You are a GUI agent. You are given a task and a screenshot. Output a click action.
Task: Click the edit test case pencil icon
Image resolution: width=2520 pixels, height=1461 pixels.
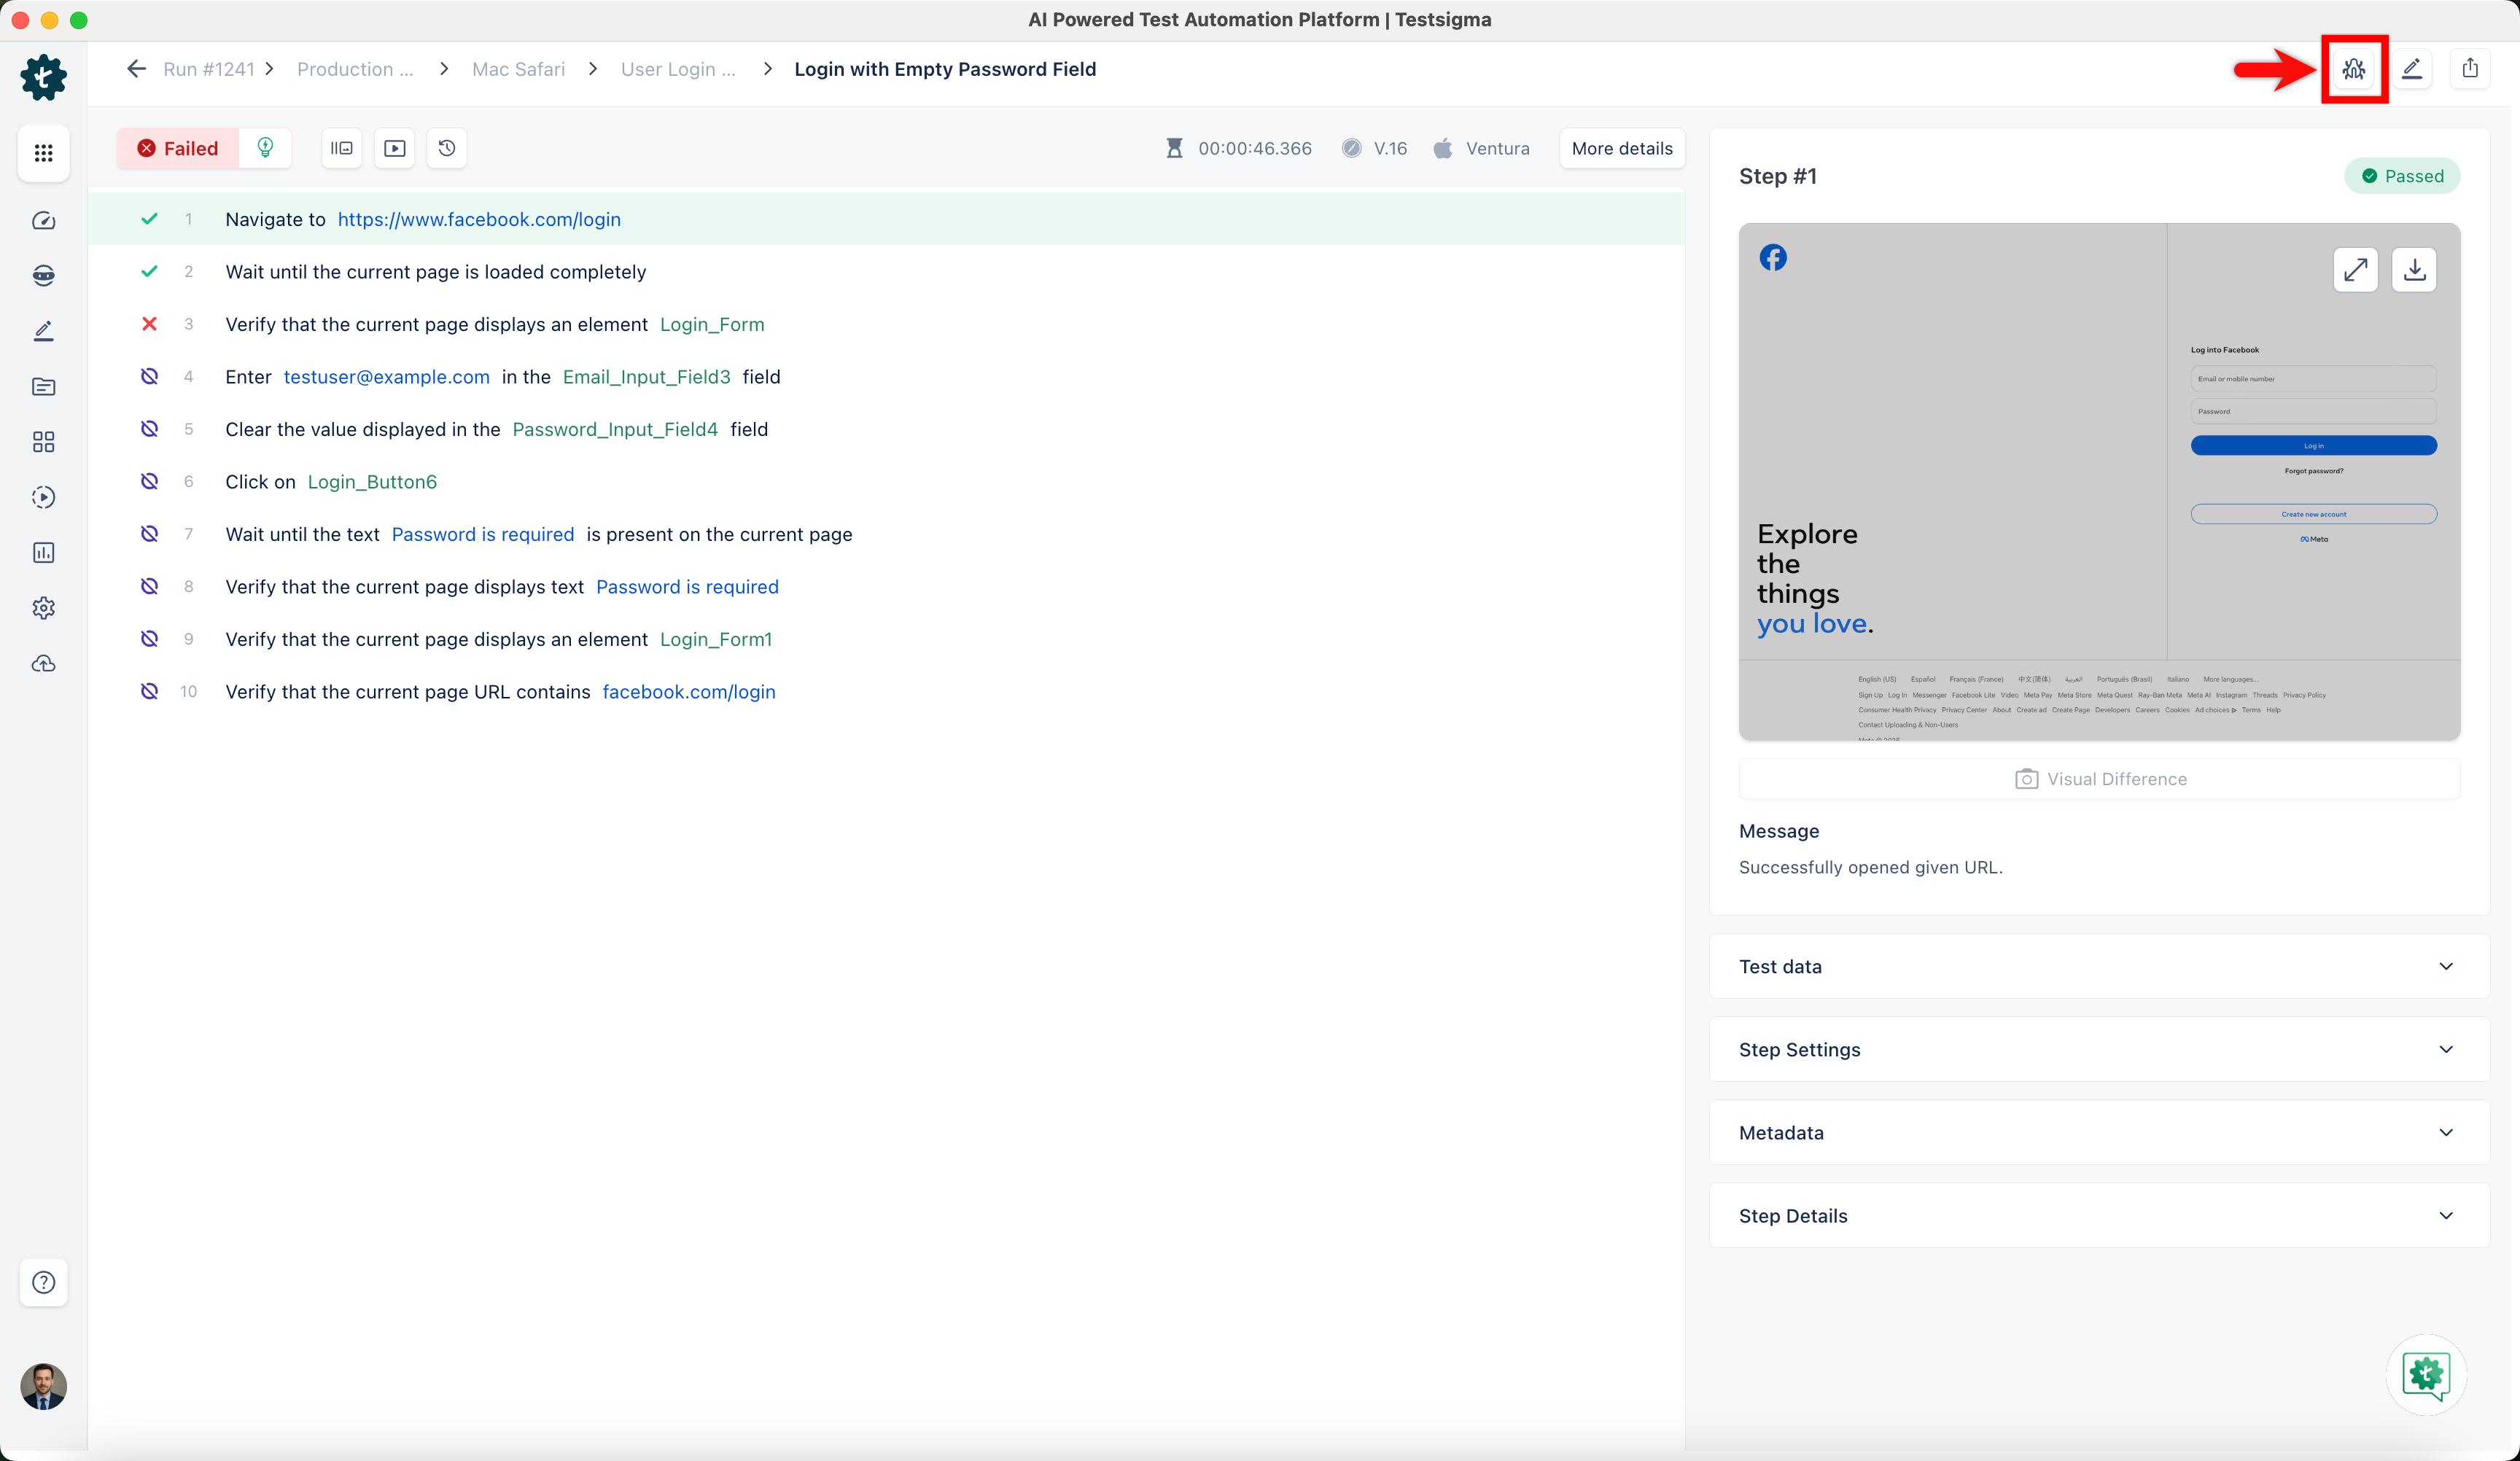2412,69
